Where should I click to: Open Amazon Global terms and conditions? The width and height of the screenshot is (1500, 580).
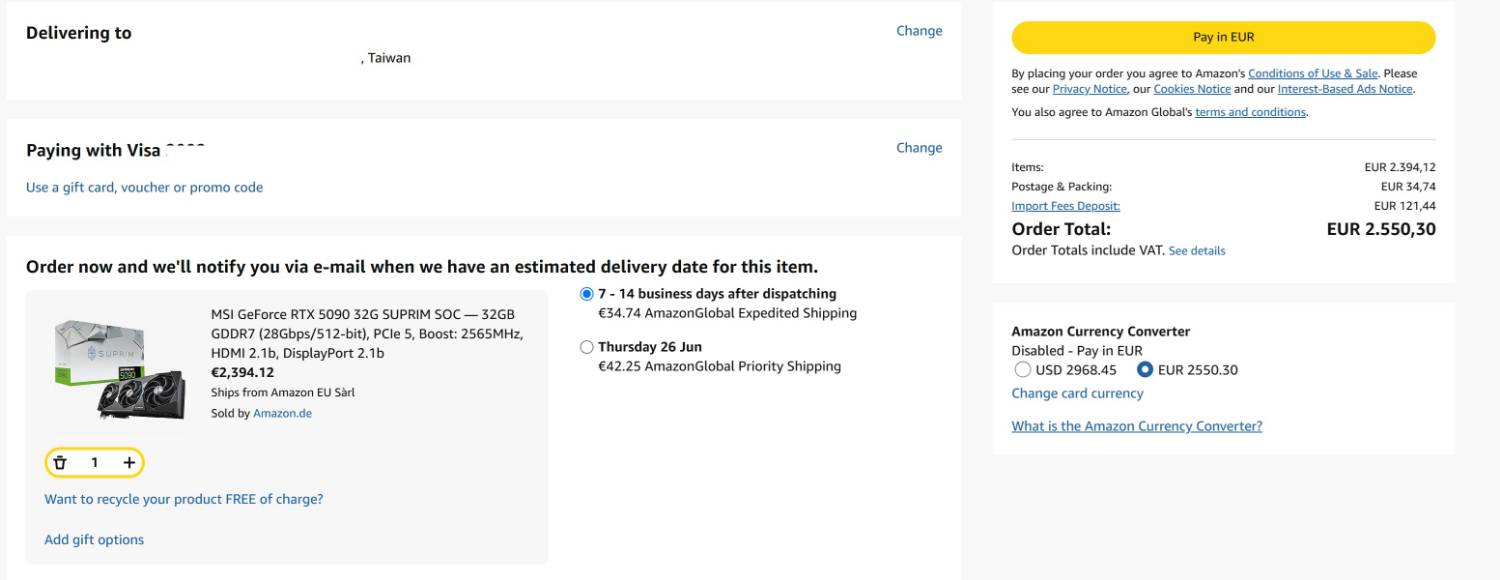[x=1250, y=112]
